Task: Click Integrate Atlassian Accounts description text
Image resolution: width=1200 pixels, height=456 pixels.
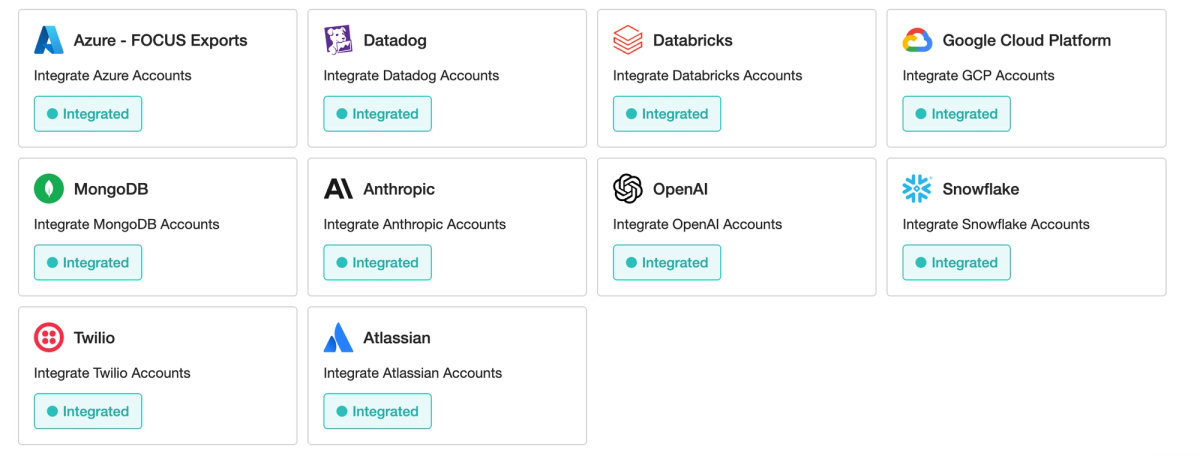Action: coord(413,373)
